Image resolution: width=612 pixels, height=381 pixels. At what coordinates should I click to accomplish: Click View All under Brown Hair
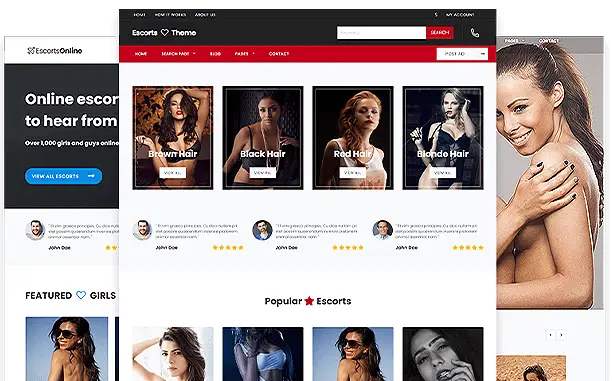(x=173, y=173)
